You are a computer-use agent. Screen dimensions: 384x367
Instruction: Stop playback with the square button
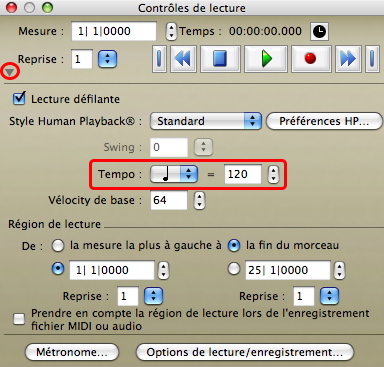tap(220, 59)
